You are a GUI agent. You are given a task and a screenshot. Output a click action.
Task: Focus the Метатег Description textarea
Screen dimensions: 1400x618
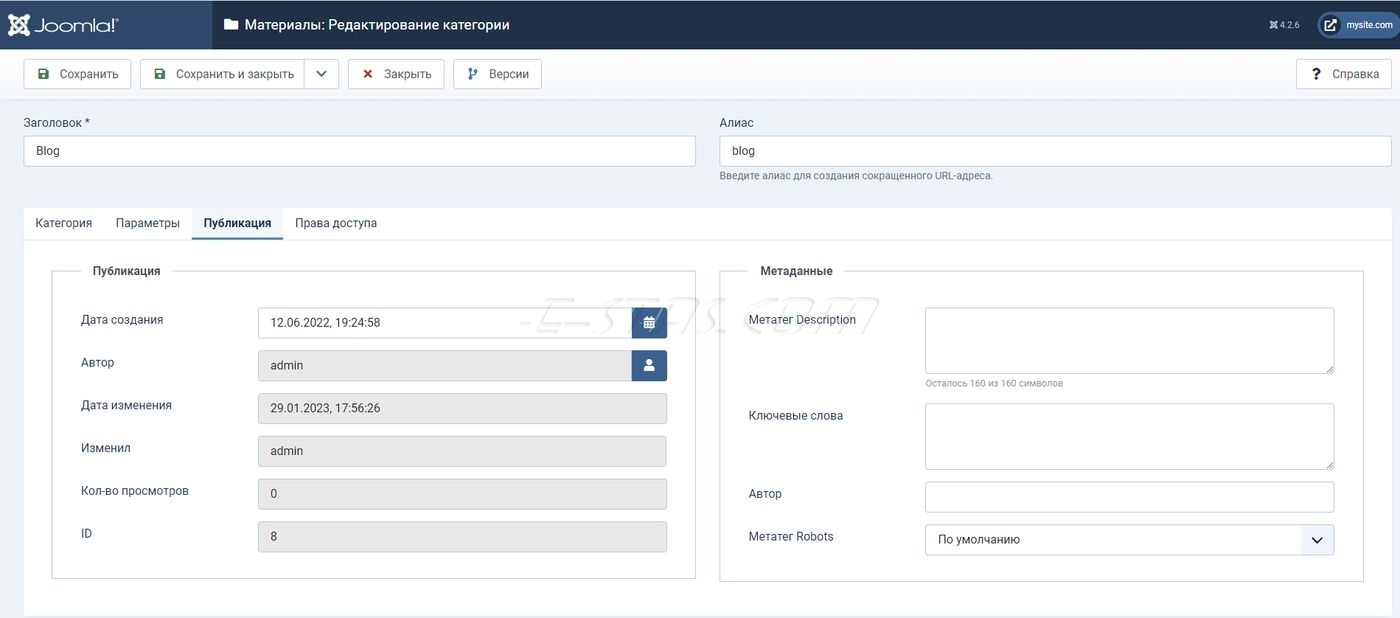(x=1129, y=341)
